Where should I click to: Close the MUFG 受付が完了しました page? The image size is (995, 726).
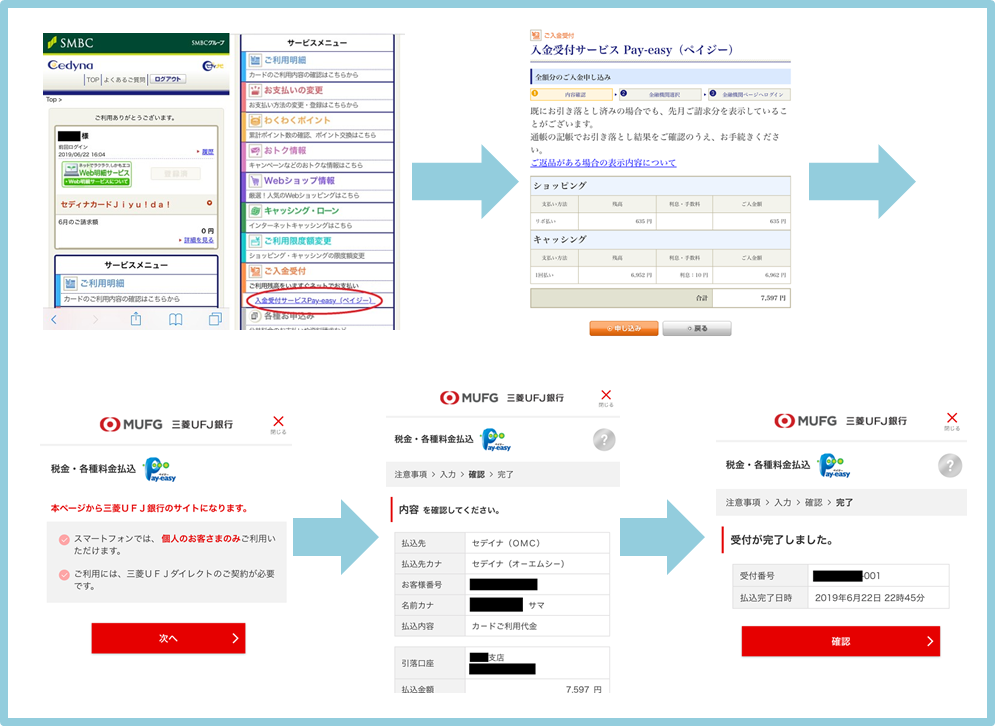click(952, 420)
